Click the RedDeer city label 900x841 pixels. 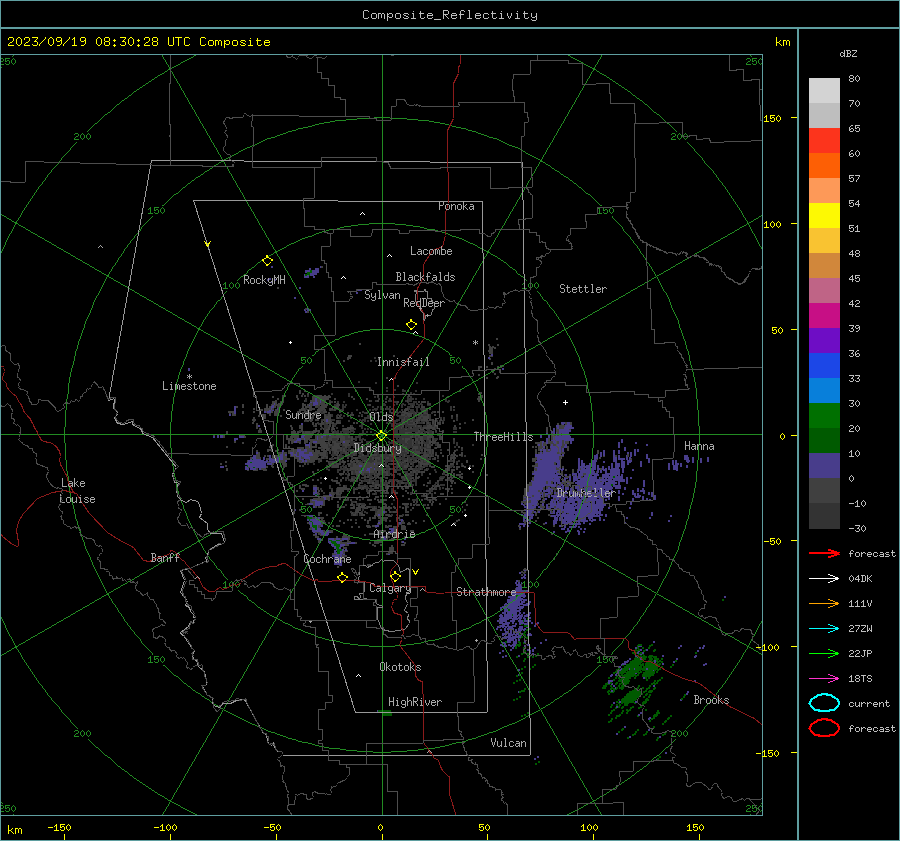click(424, 303)
